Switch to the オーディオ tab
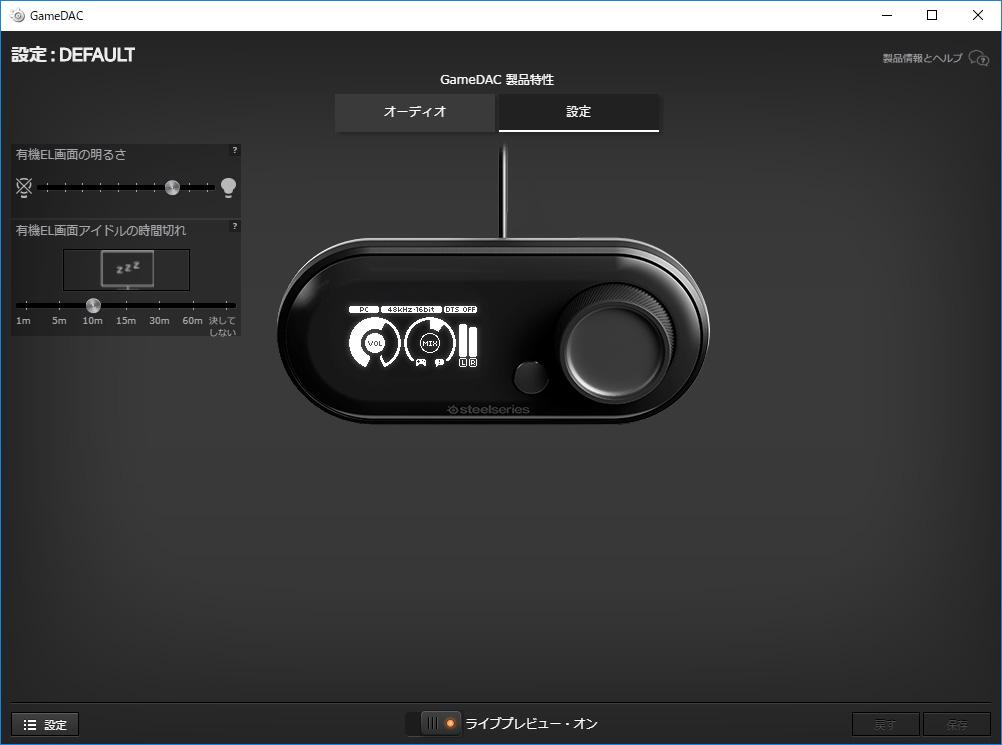 pos(415,112)
